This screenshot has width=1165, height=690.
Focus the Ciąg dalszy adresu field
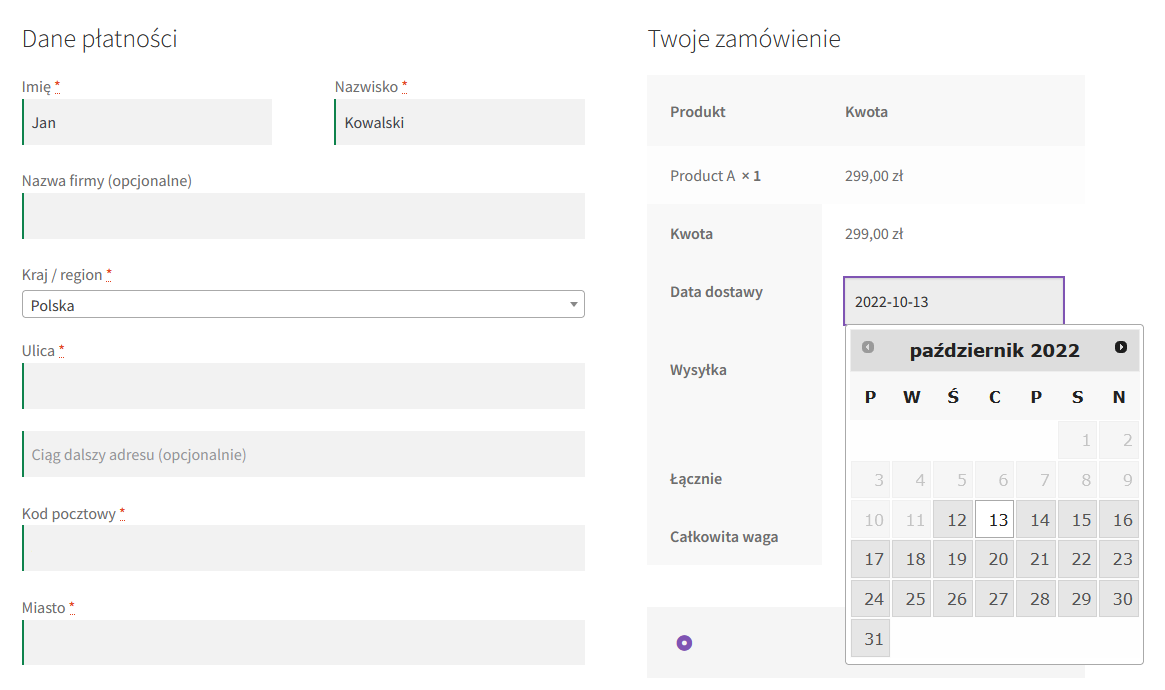303,454
